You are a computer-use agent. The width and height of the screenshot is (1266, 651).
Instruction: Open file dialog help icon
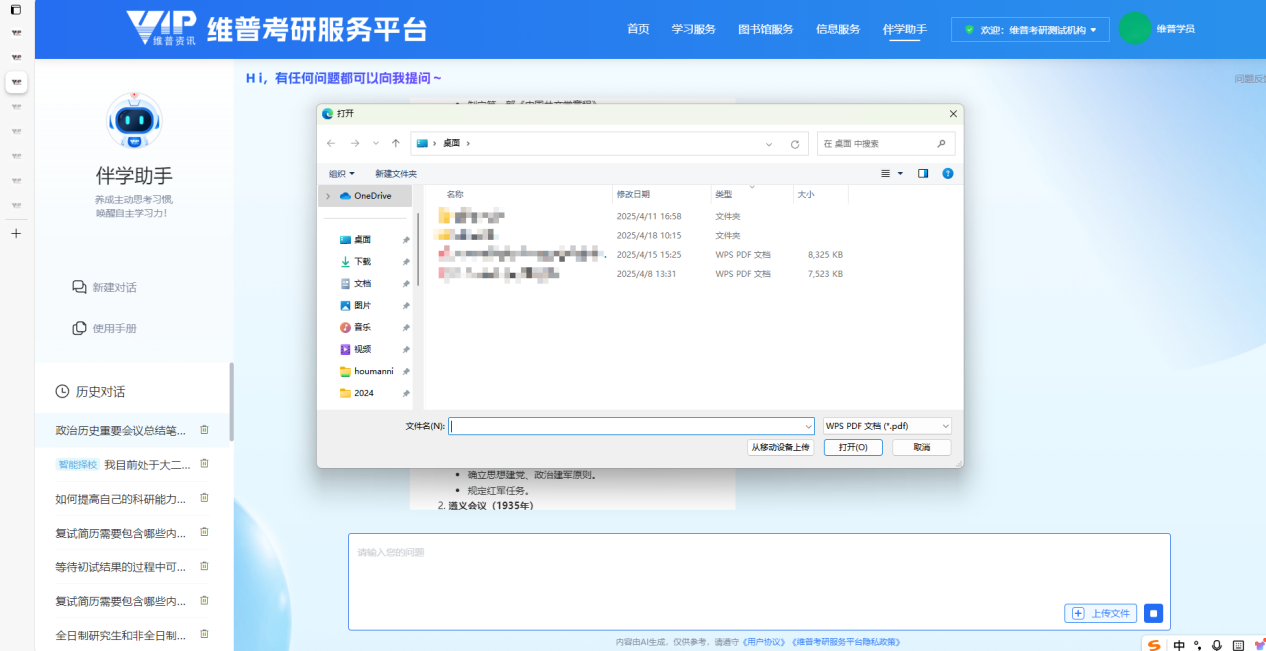(947, 173)
